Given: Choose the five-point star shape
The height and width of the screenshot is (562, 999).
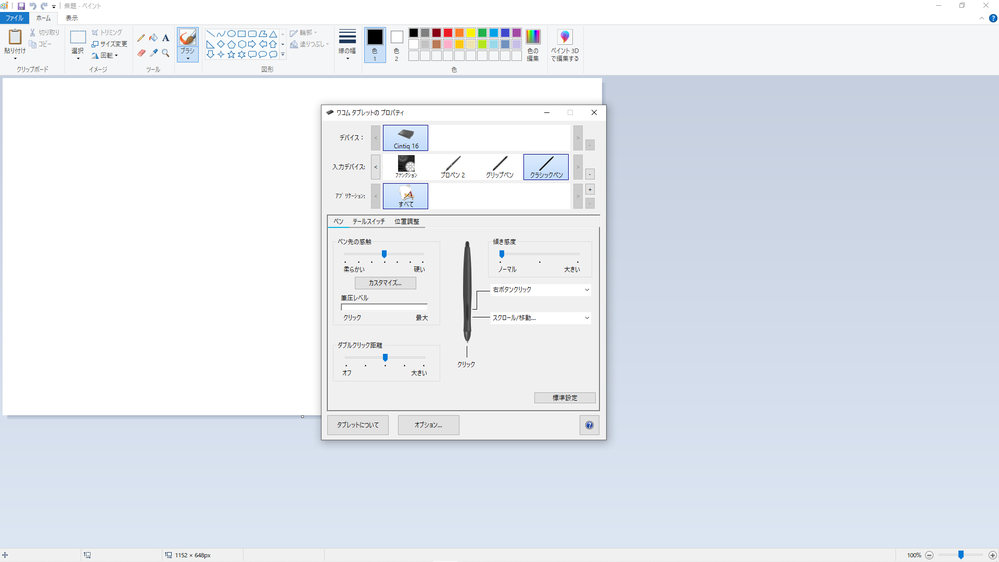Looking at the screenshot, I should click(x=231, y=55).
